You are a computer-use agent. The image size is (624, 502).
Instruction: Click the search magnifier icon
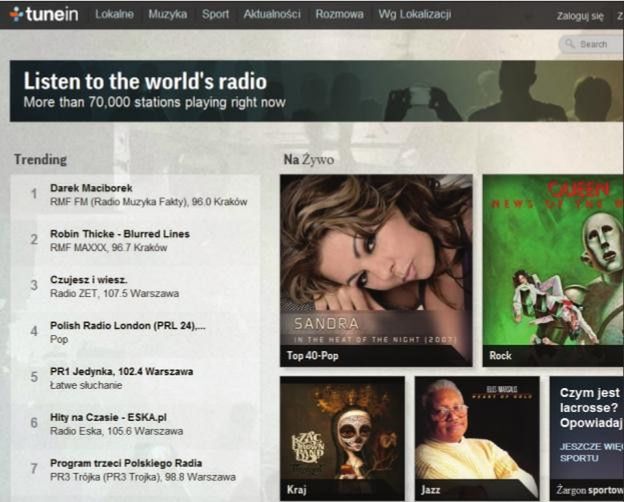tap(570, 43)
